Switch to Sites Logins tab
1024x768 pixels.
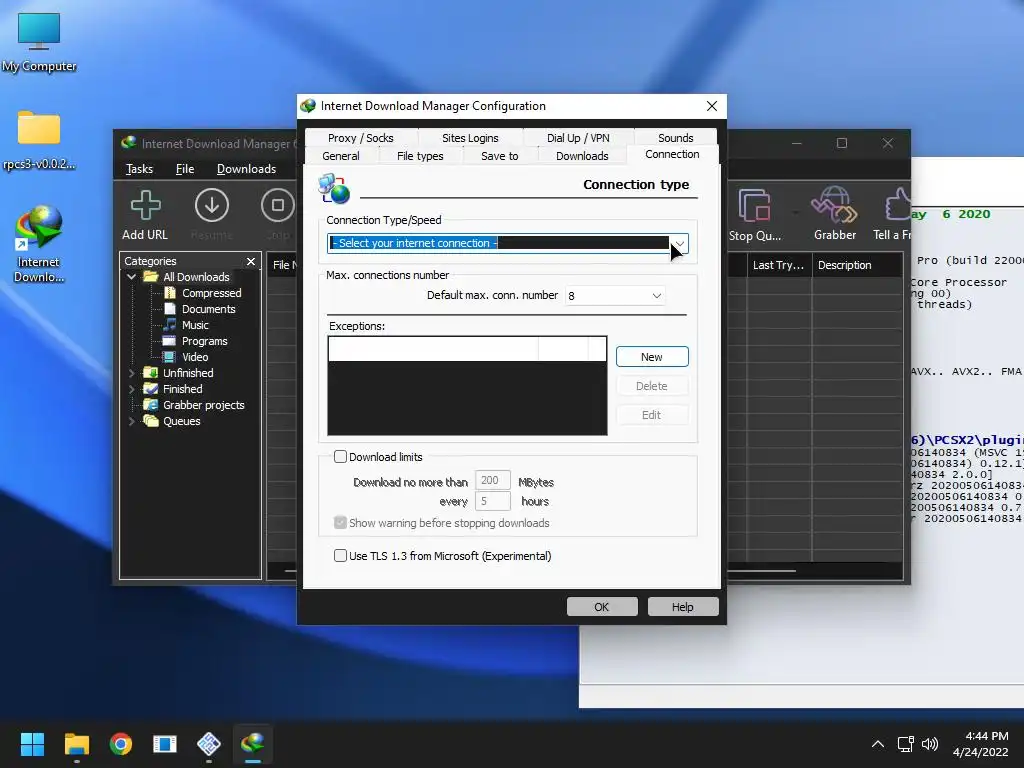[x=470, y=138]
